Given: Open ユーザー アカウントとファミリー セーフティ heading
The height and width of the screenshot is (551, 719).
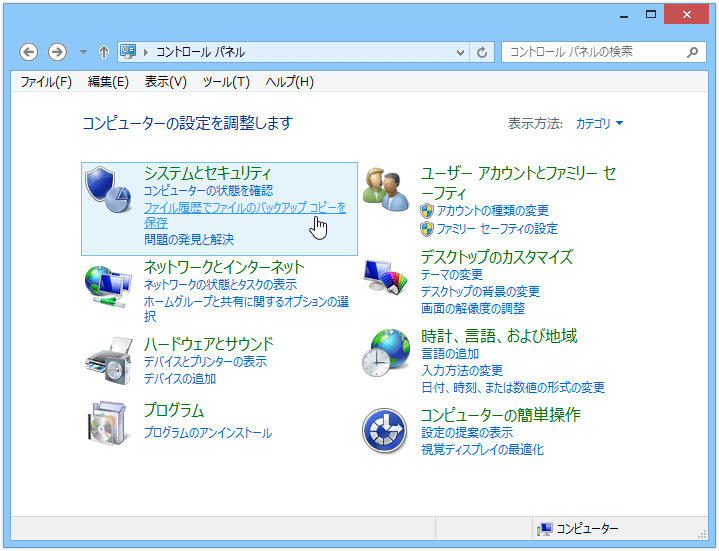Looking at the screenshot, I should [519, 183].
